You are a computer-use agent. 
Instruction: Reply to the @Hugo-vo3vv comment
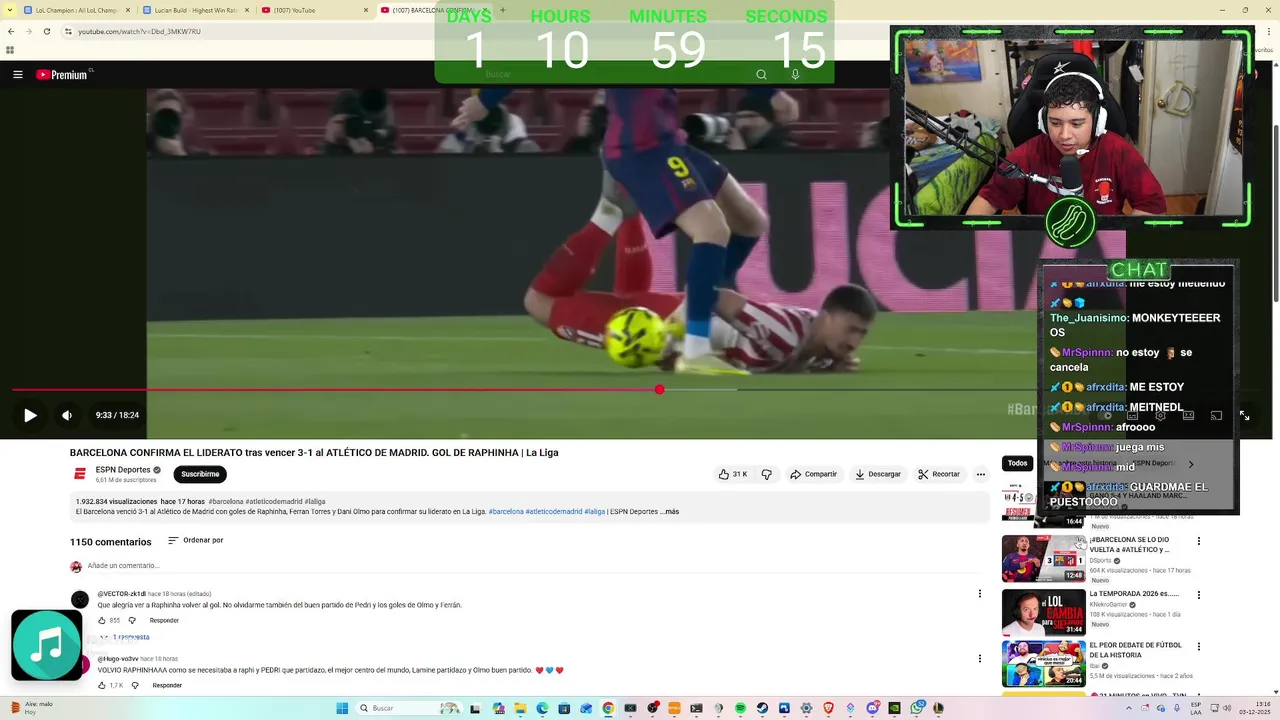(167, 685)
